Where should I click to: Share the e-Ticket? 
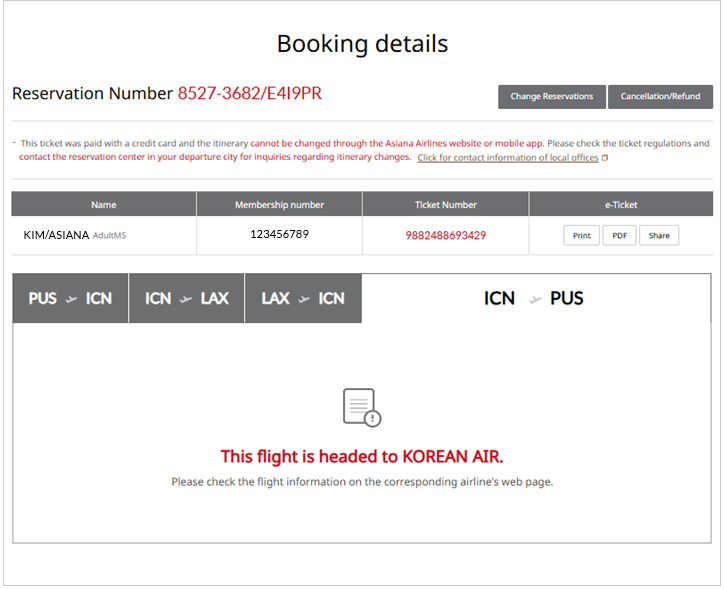[659, 235]
